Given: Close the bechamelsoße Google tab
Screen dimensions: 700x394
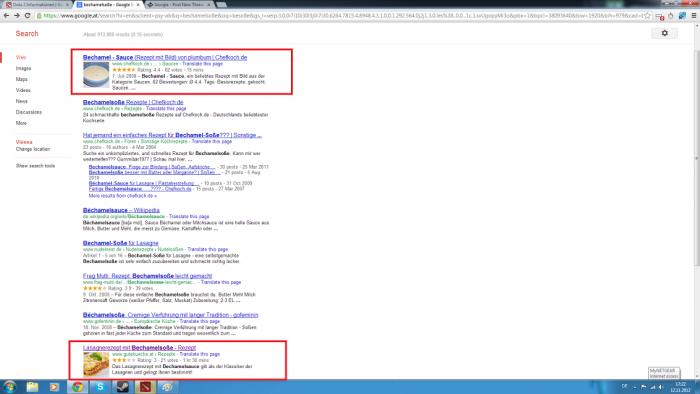Looking at the screenshot, I should click(x=138, y=4).
